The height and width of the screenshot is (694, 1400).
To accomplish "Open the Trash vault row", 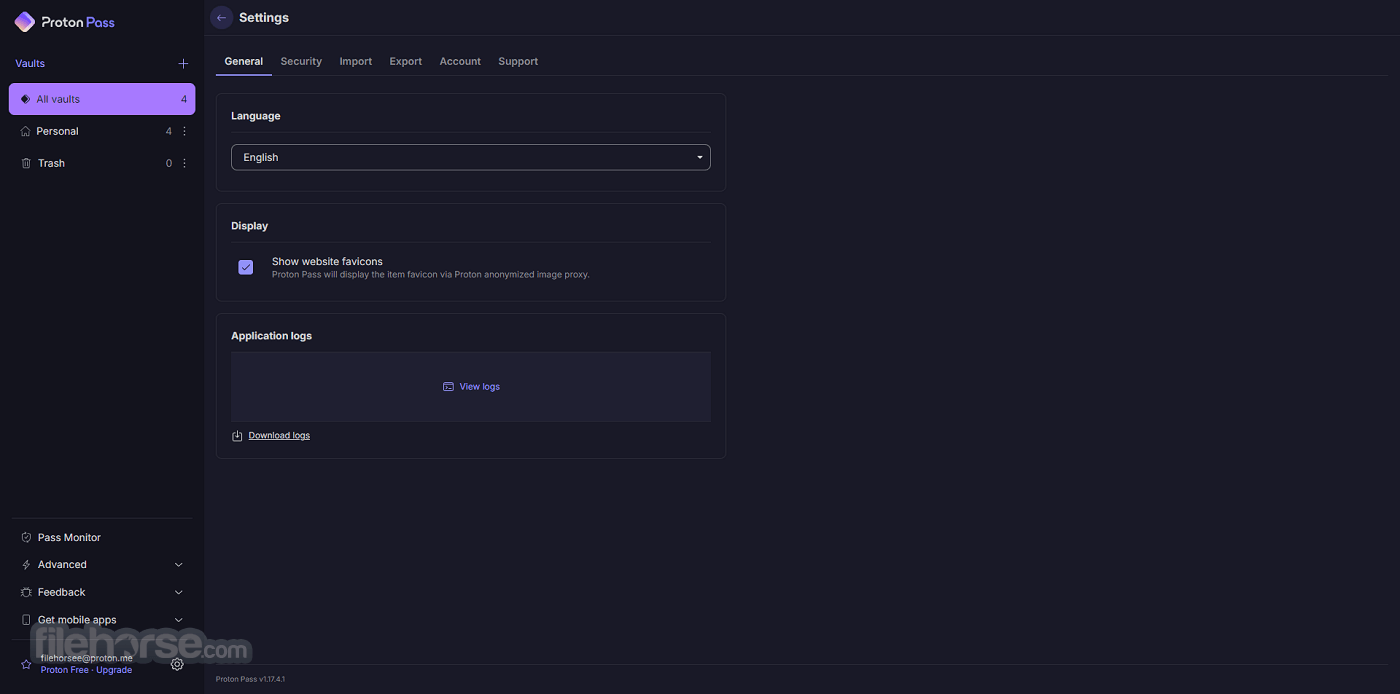I will (102, 163).
